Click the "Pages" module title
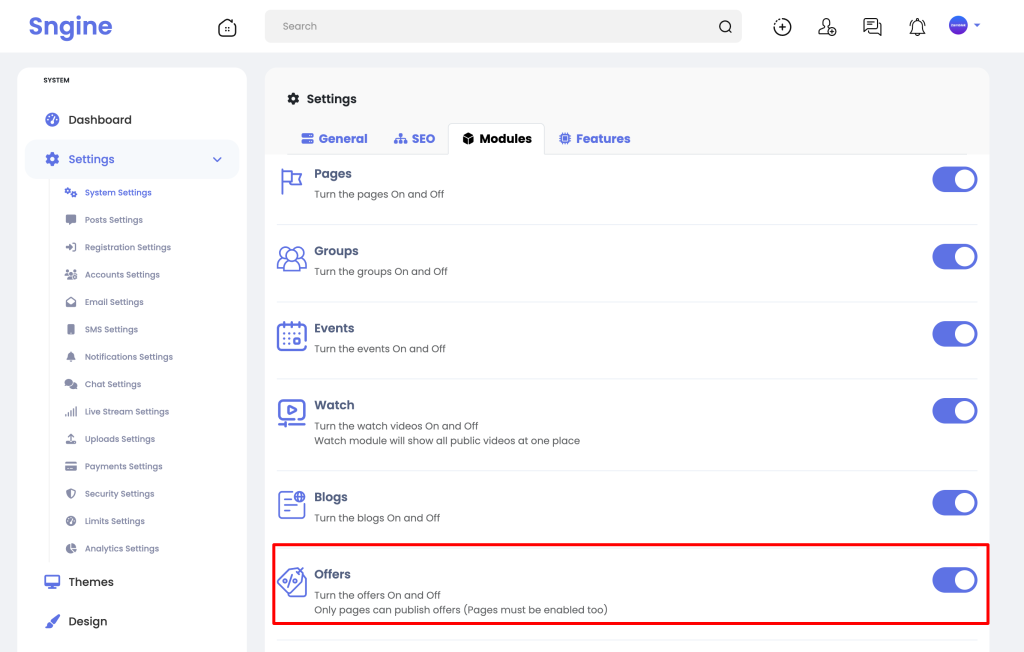 [x=332, y=174]
